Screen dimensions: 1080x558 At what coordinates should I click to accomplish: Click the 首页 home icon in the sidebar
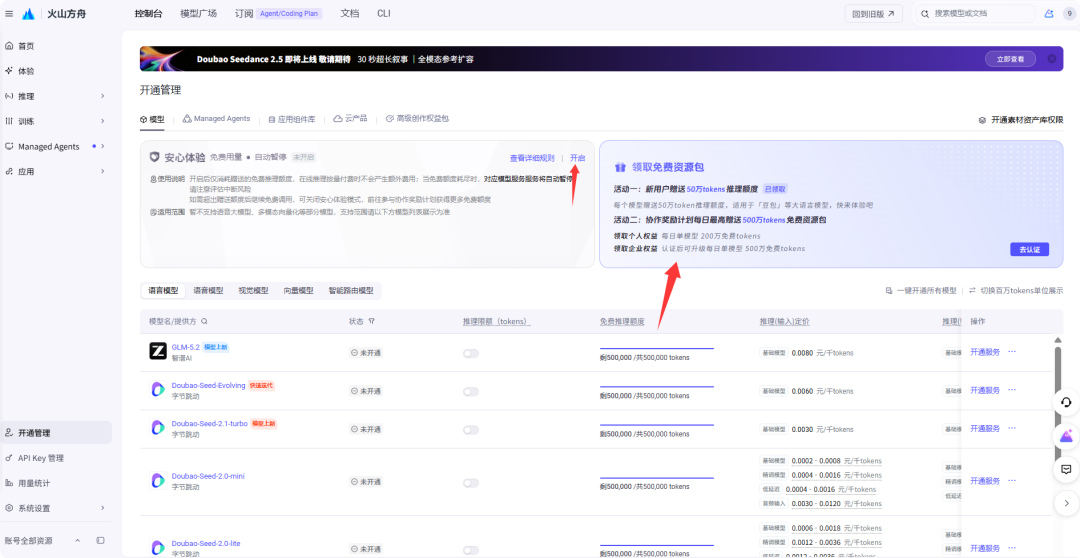point(9,46)
